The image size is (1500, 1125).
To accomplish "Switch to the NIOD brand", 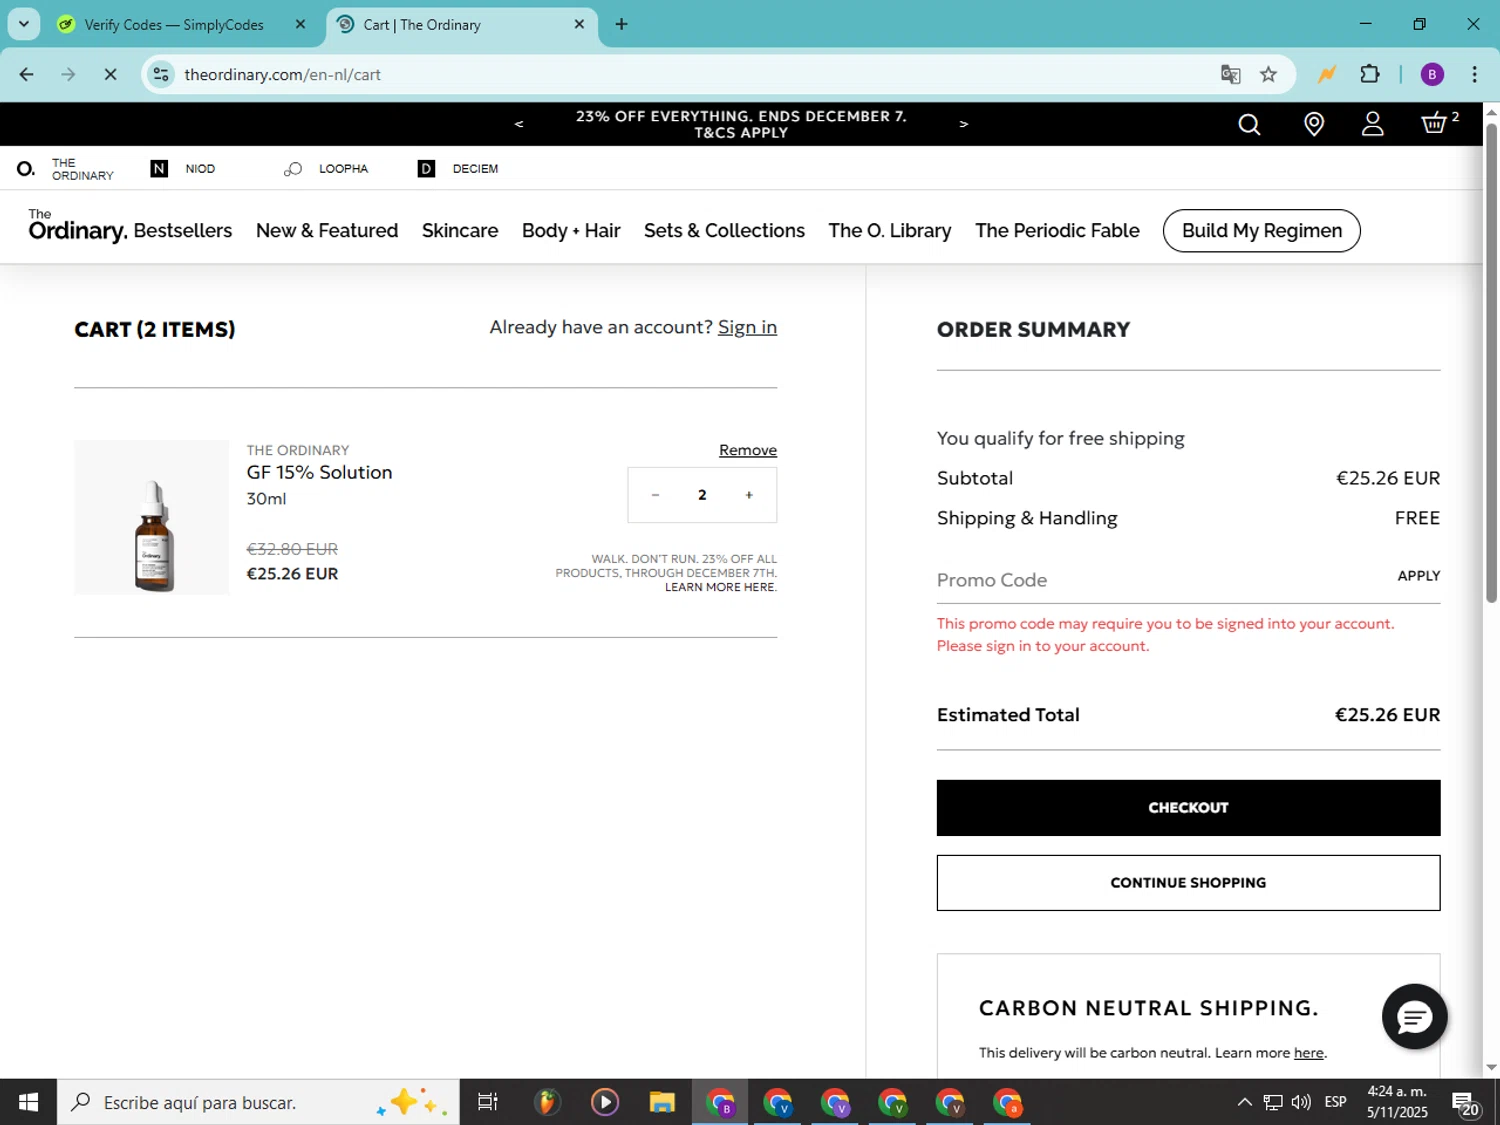I will point(183,169).
